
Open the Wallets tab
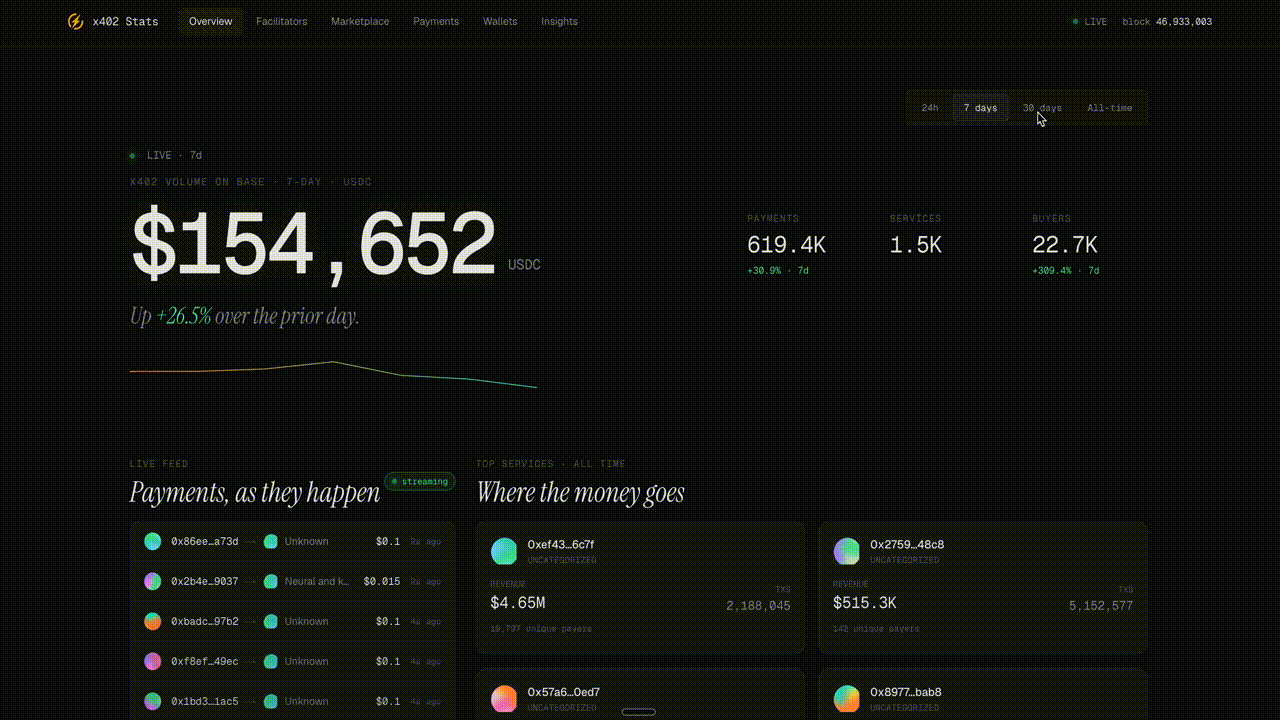(x=500, y=21)
